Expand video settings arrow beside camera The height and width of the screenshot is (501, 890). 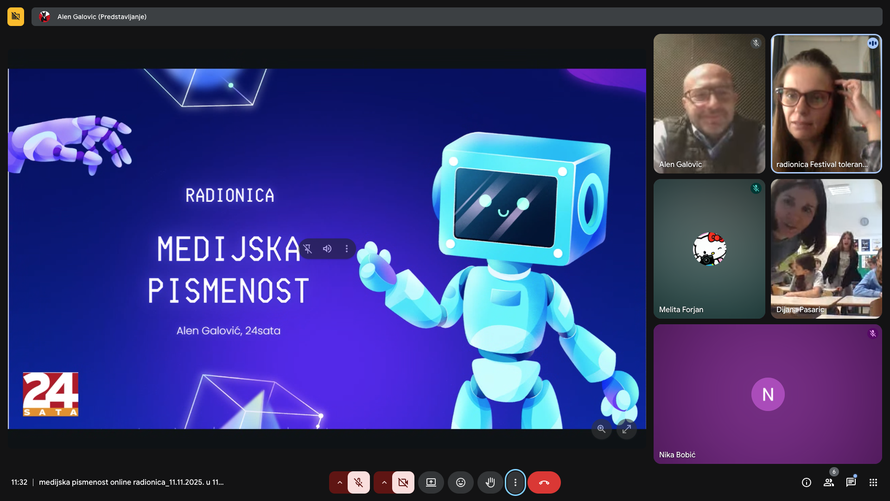tap(384, 482)
